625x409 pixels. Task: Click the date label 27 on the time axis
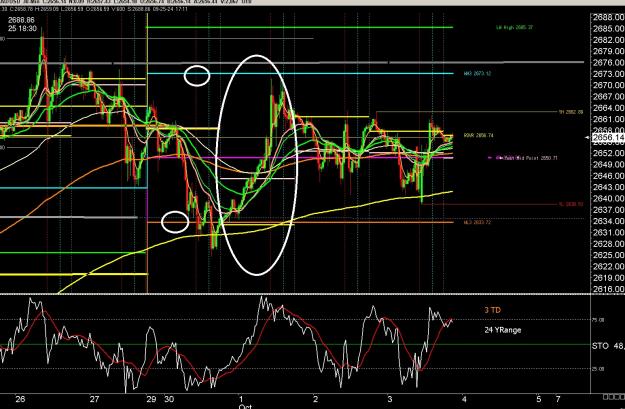tap(94, 399)
